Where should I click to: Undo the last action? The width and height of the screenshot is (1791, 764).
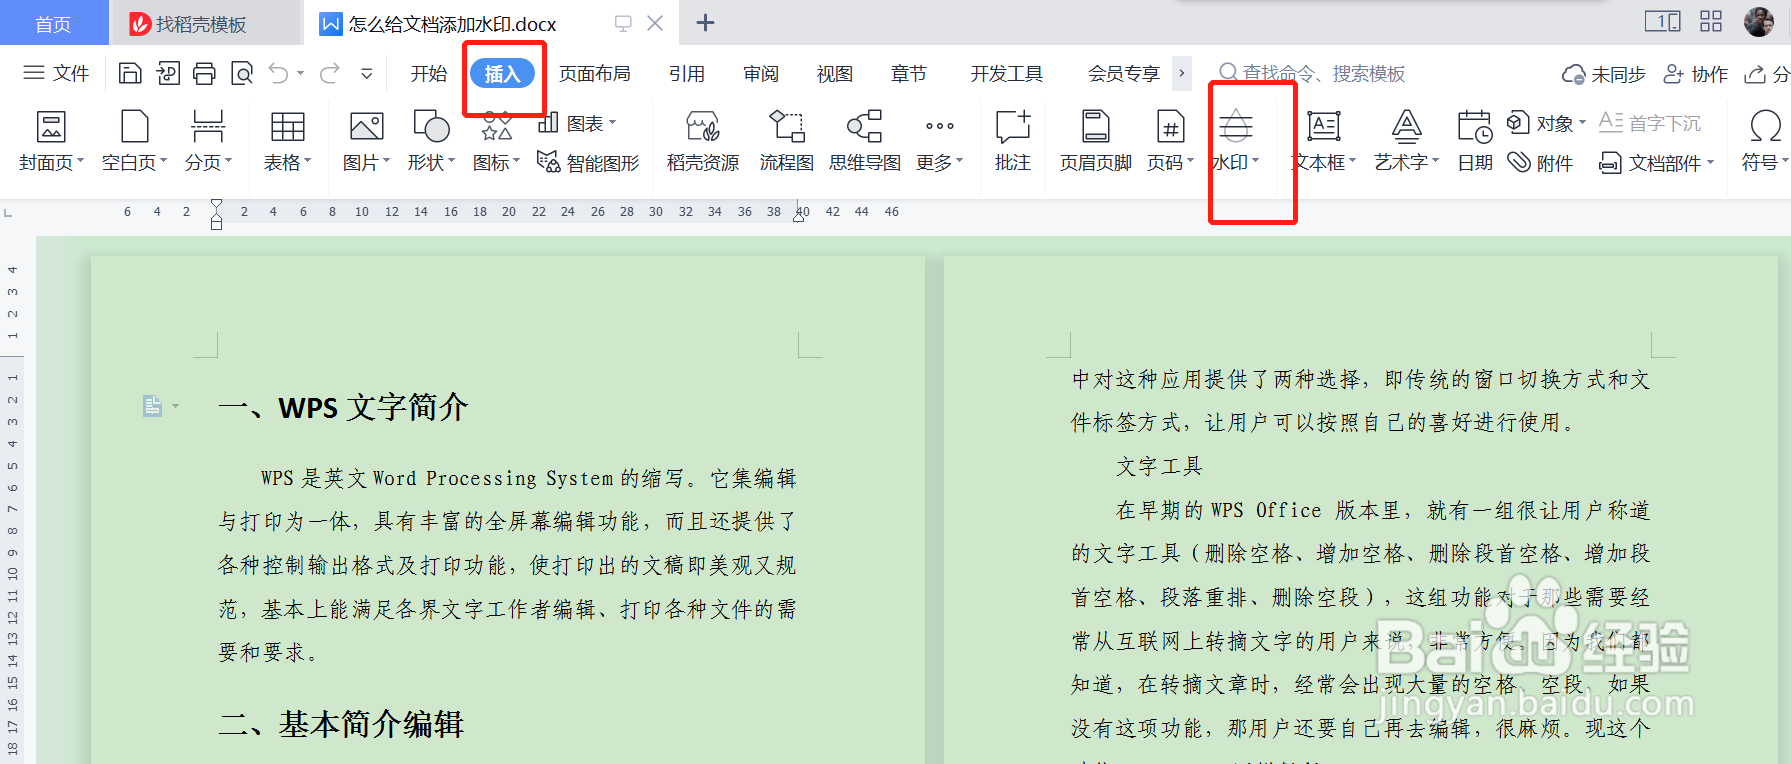279,73
